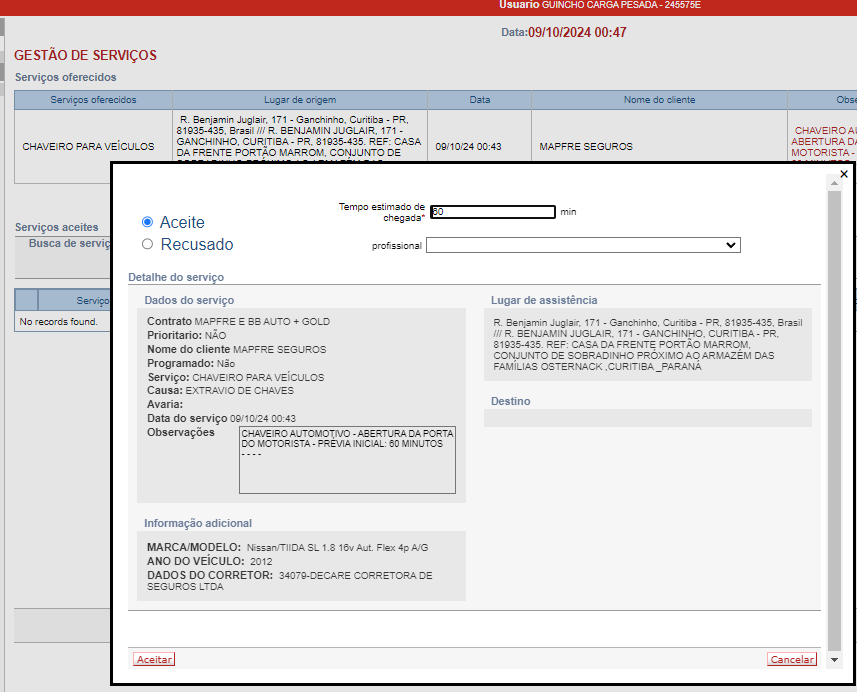This screenshot has width=857, height=692.
Task: Select the Aceite radio option
Action: pyautogui.click(x=148, y=222)
